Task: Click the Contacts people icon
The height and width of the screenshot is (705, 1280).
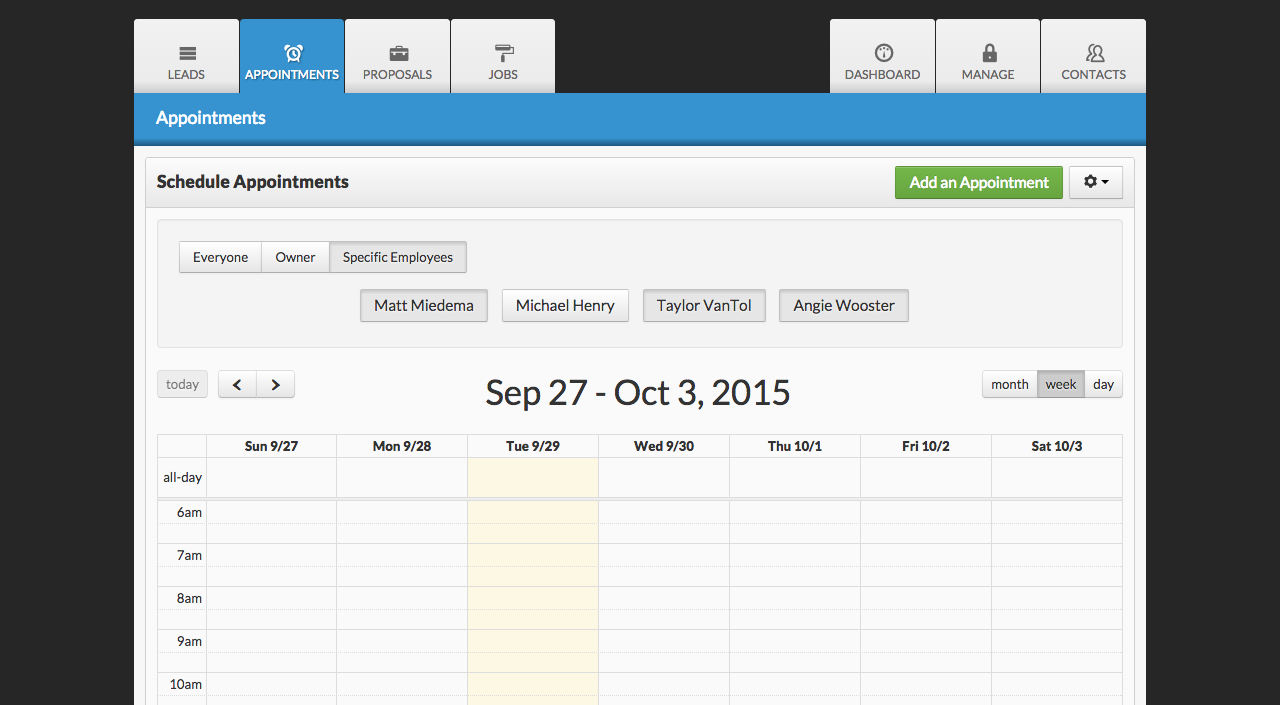Action: pos(1094,53)
